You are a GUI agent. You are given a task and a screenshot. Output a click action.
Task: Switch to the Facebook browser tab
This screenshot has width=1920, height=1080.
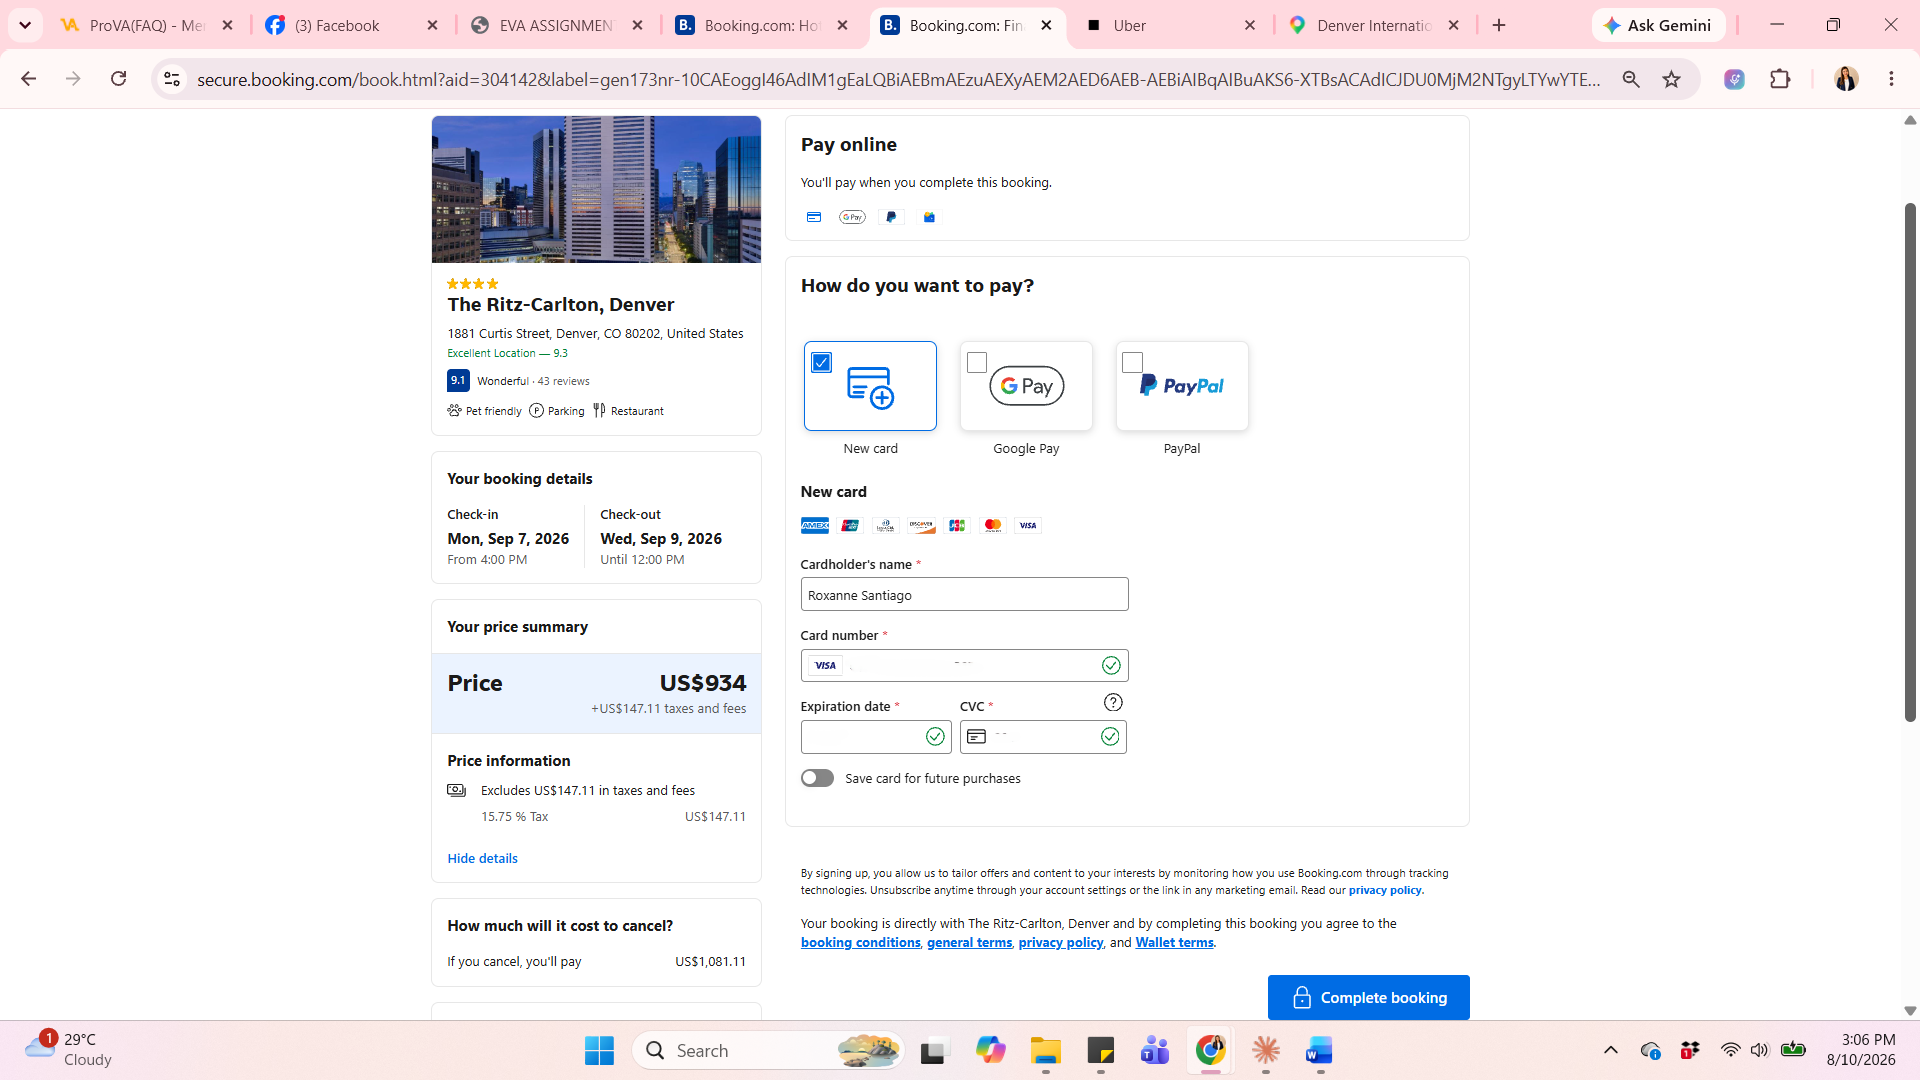351,25
